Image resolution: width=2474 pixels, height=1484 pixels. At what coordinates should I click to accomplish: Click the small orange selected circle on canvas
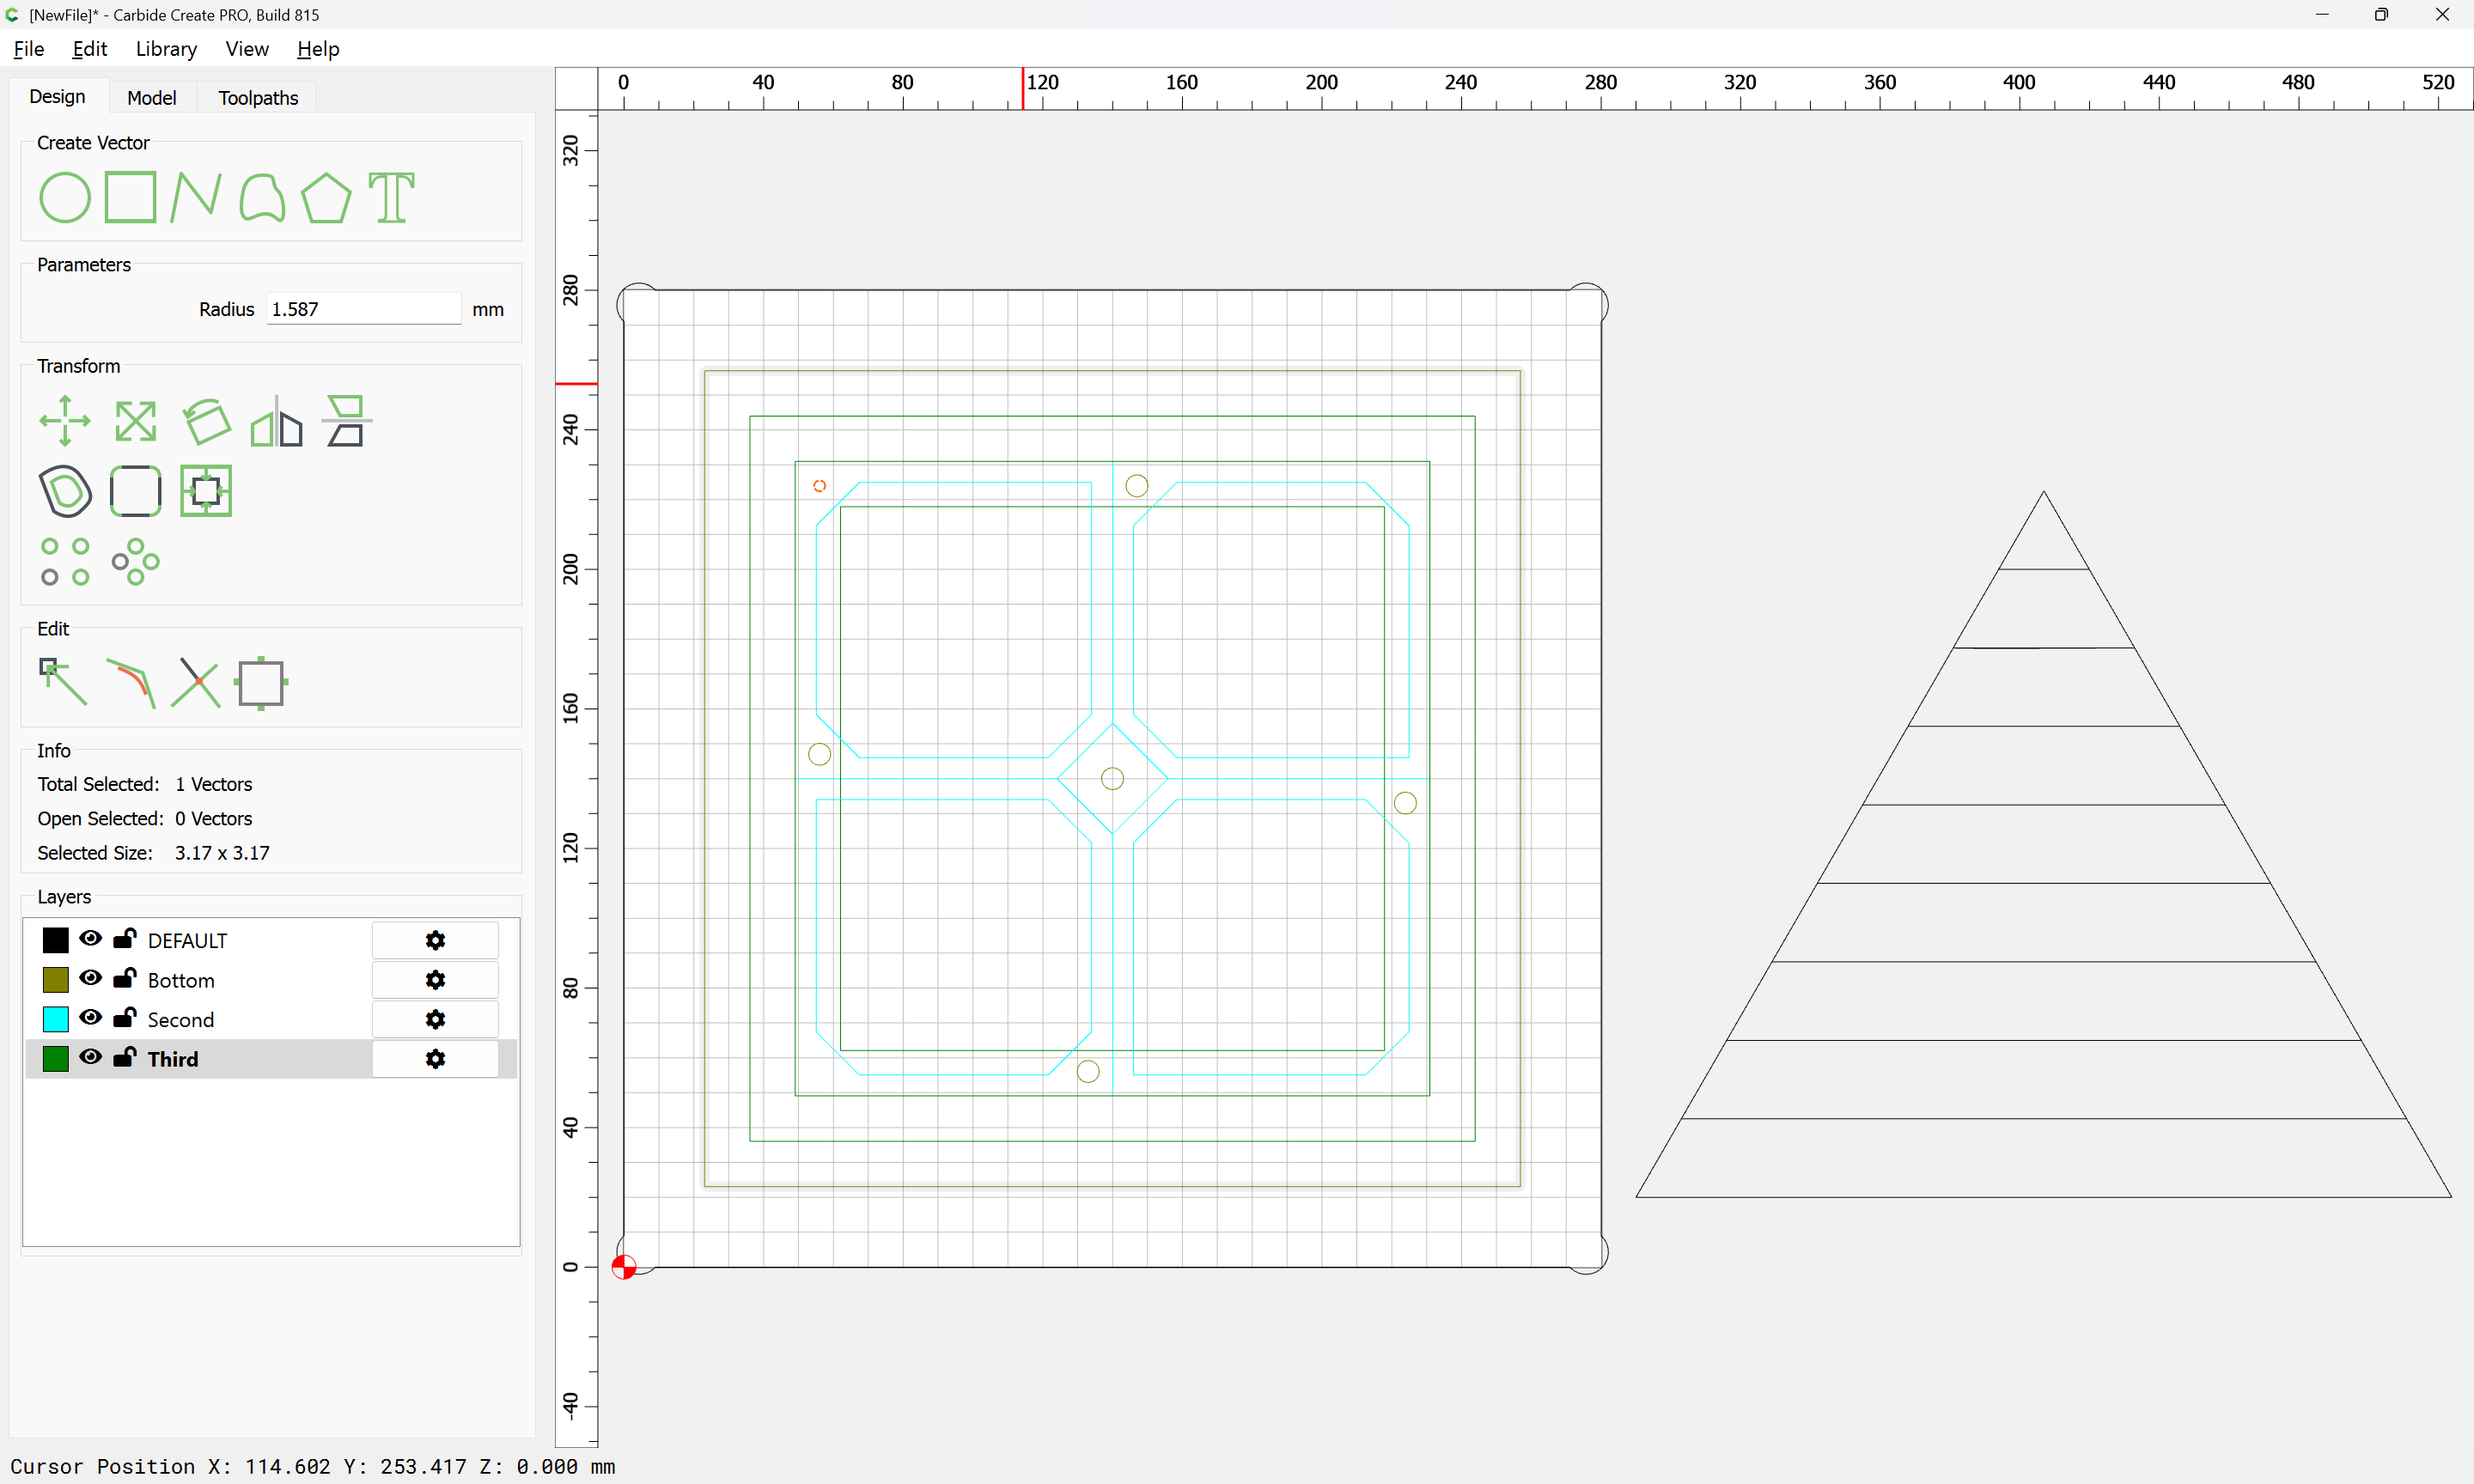[820, 486]
